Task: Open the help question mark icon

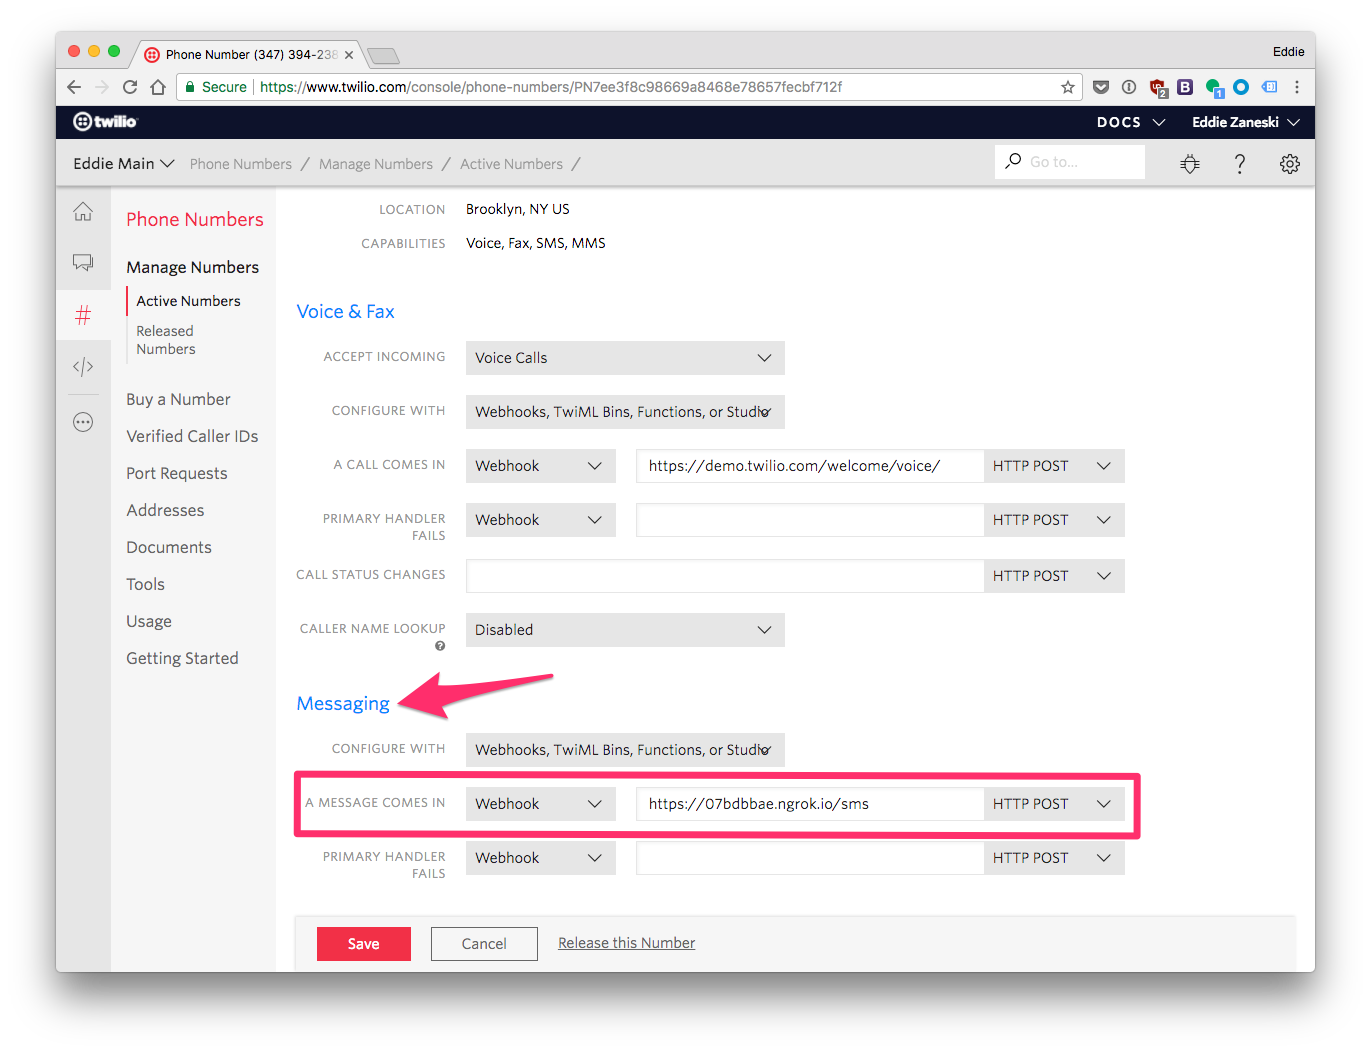Action: (1240, 163)
